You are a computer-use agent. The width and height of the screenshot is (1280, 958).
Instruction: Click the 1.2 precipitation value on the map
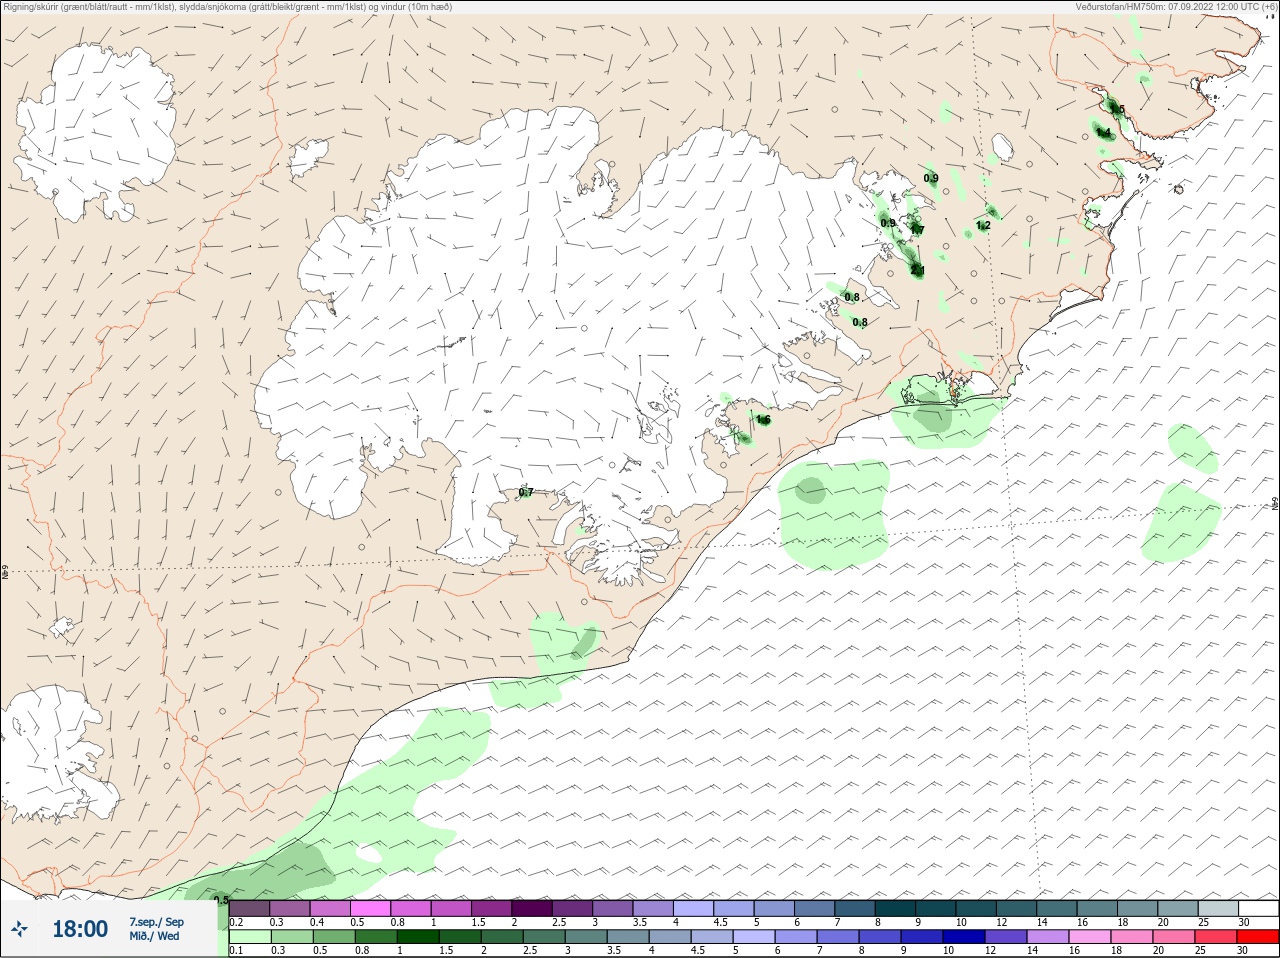pyautogui.click(x=983, y=225)
